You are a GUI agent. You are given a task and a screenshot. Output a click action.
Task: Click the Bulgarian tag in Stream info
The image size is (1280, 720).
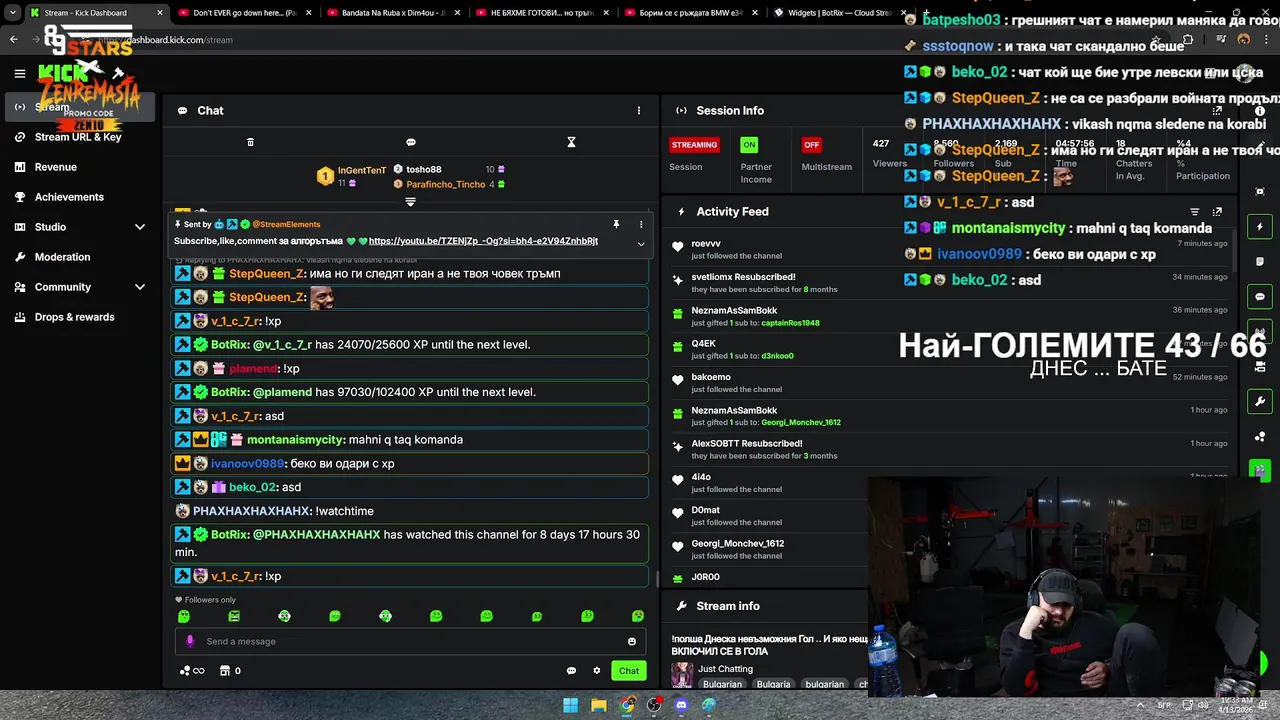point(722,685)
